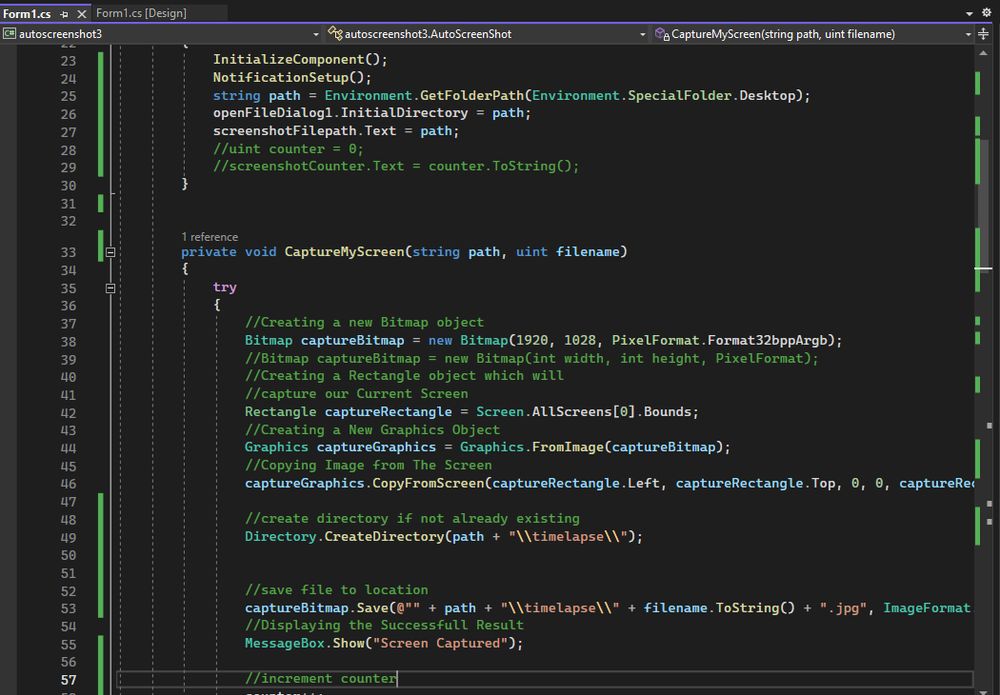Place cursor on InitializeComponent call

coord(300,59)
